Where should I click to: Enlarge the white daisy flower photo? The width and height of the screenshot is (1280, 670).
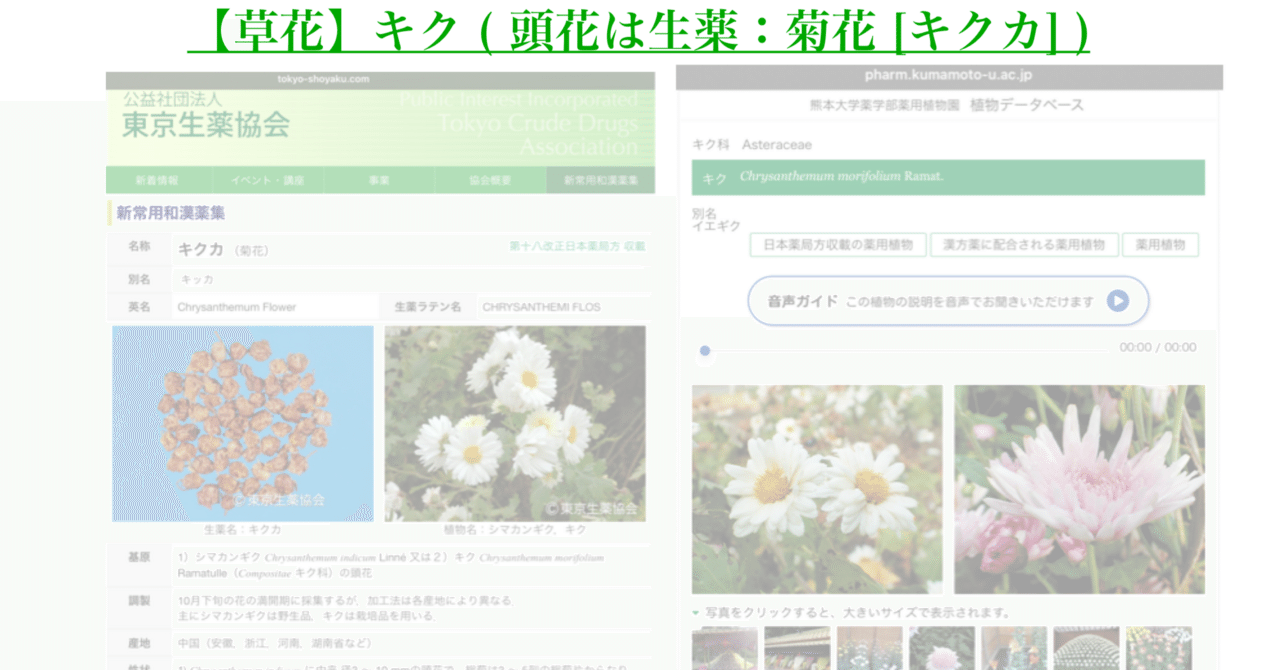coord(817,488)
